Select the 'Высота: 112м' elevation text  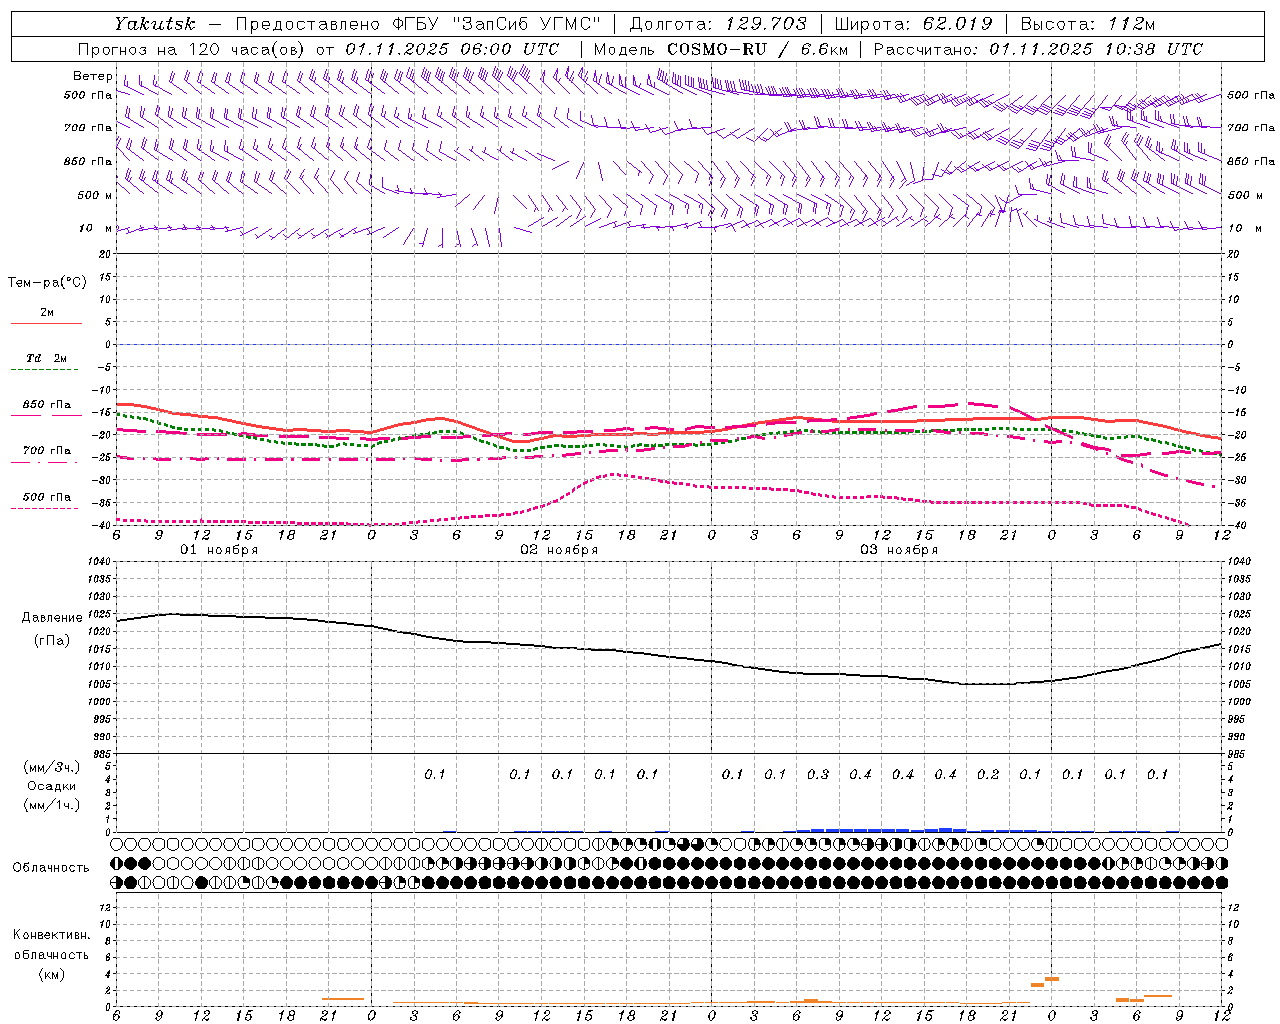pos(1088,24)
